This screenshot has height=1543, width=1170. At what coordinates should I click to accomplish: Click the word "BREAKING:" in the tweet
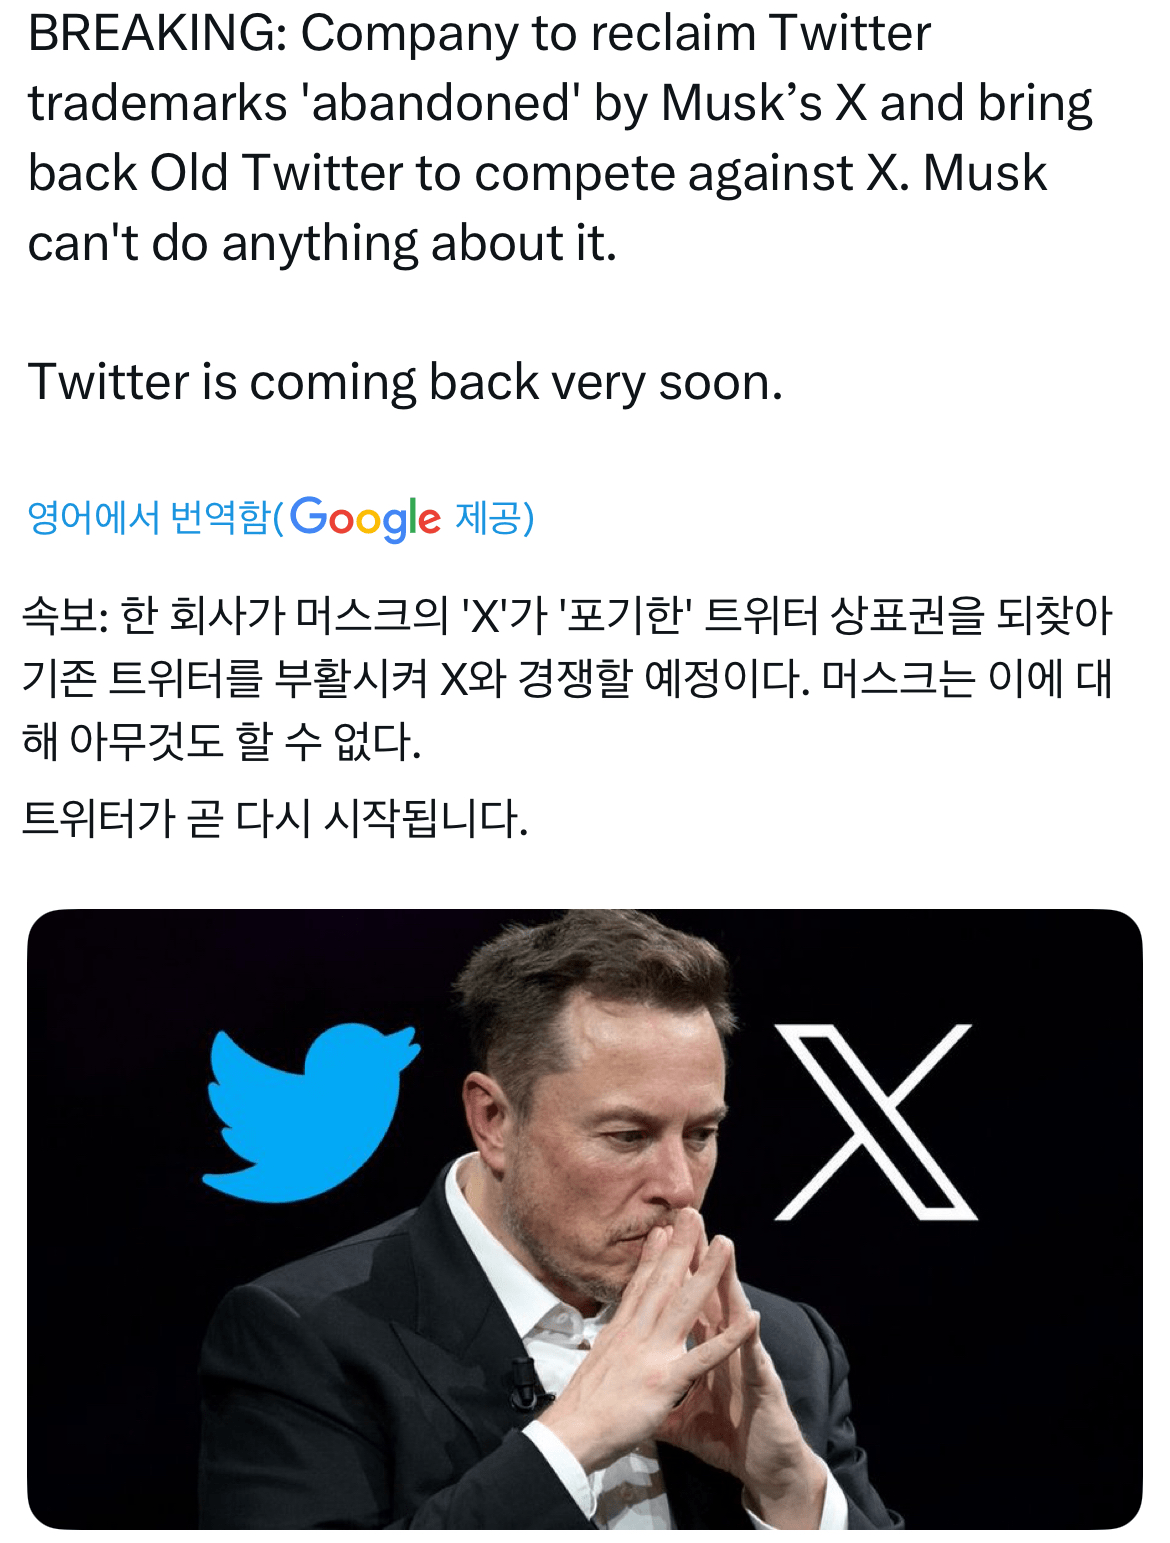tap(157, 34)
